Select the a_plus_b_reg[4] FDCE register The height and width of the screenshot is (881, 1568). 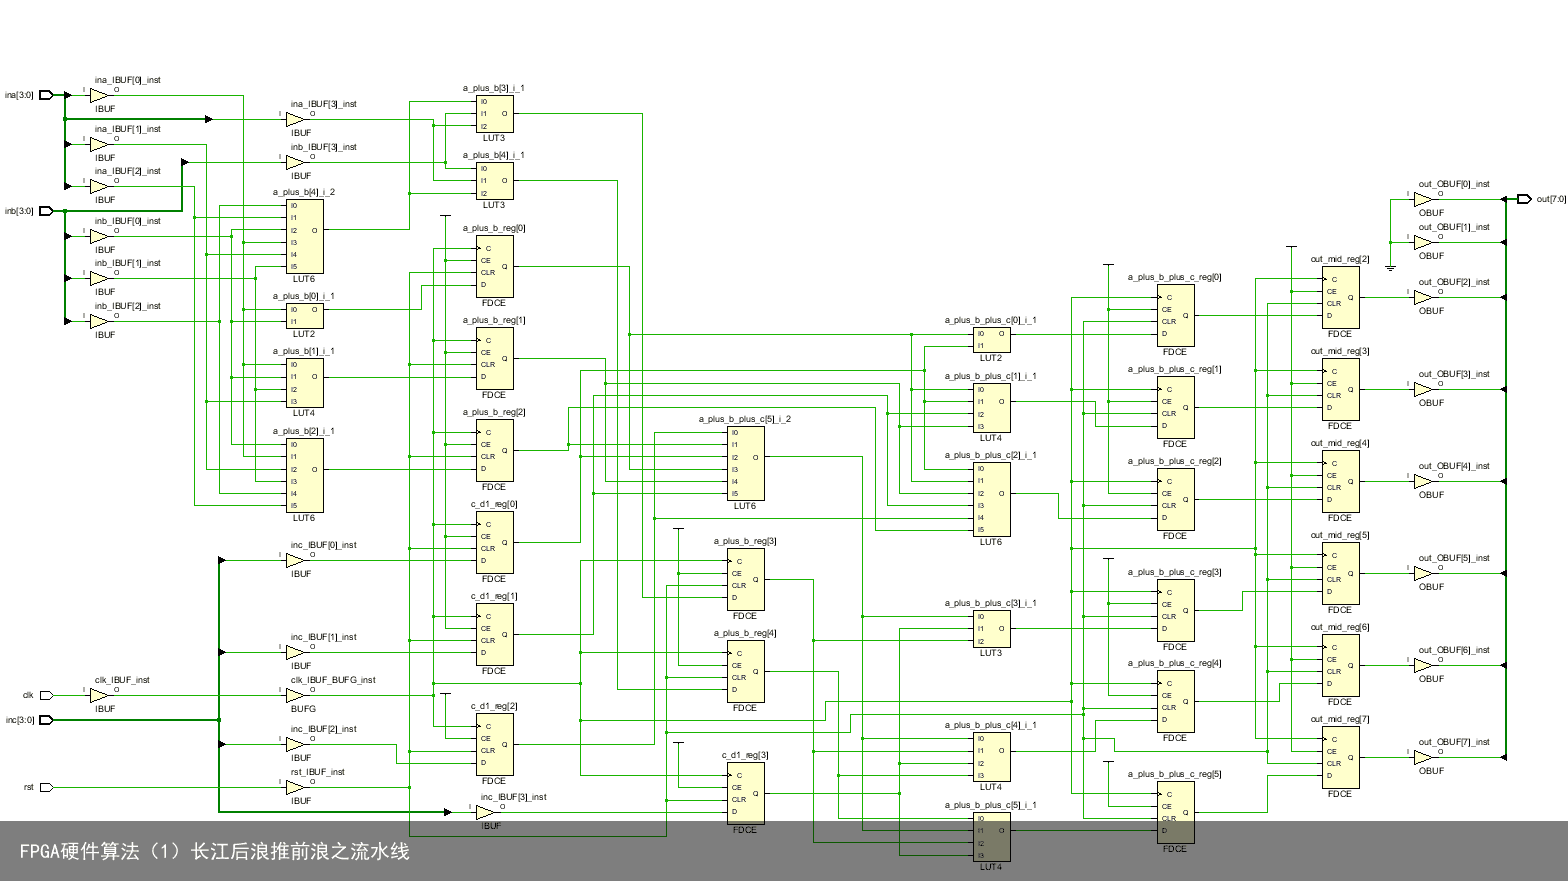[745, 672]
